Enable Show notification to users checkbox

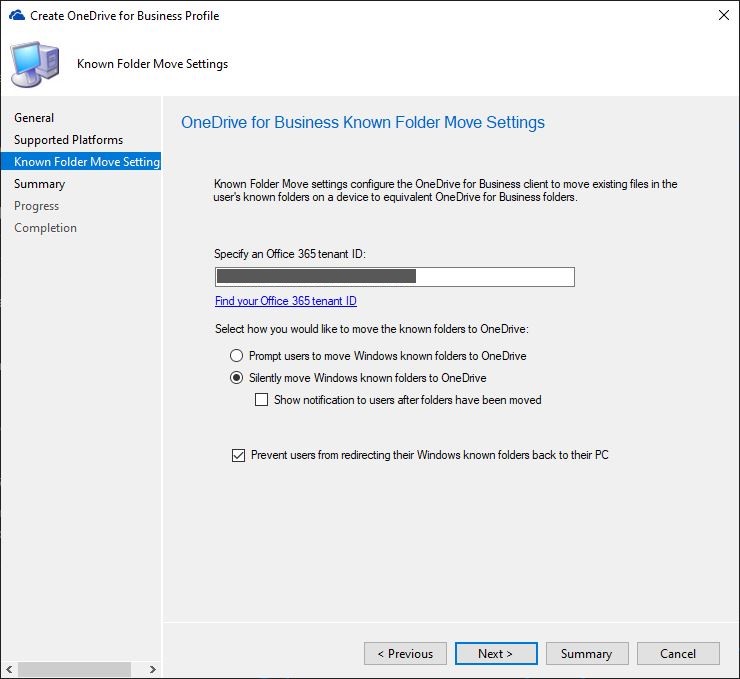[x=261, y=400]
